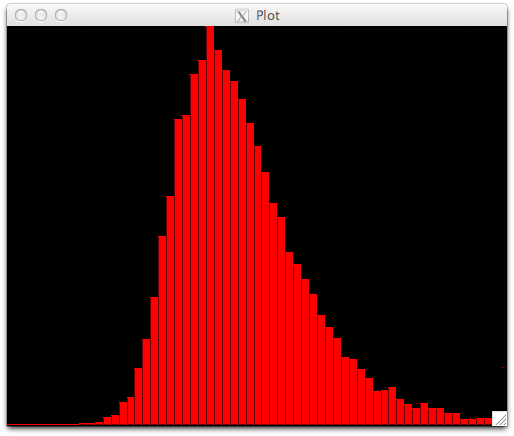Click the small bump bar in right tail

tap(392, 406)
